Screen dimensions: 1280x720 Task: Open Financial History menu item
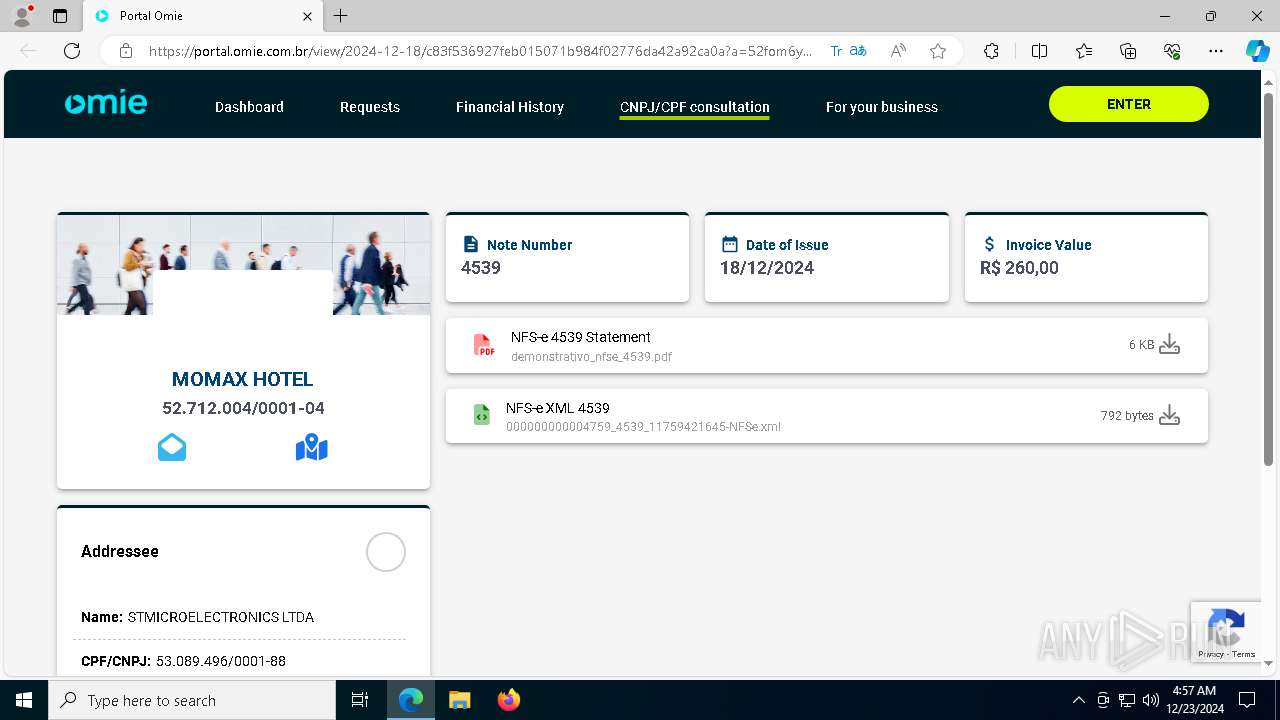click(510, 107)
